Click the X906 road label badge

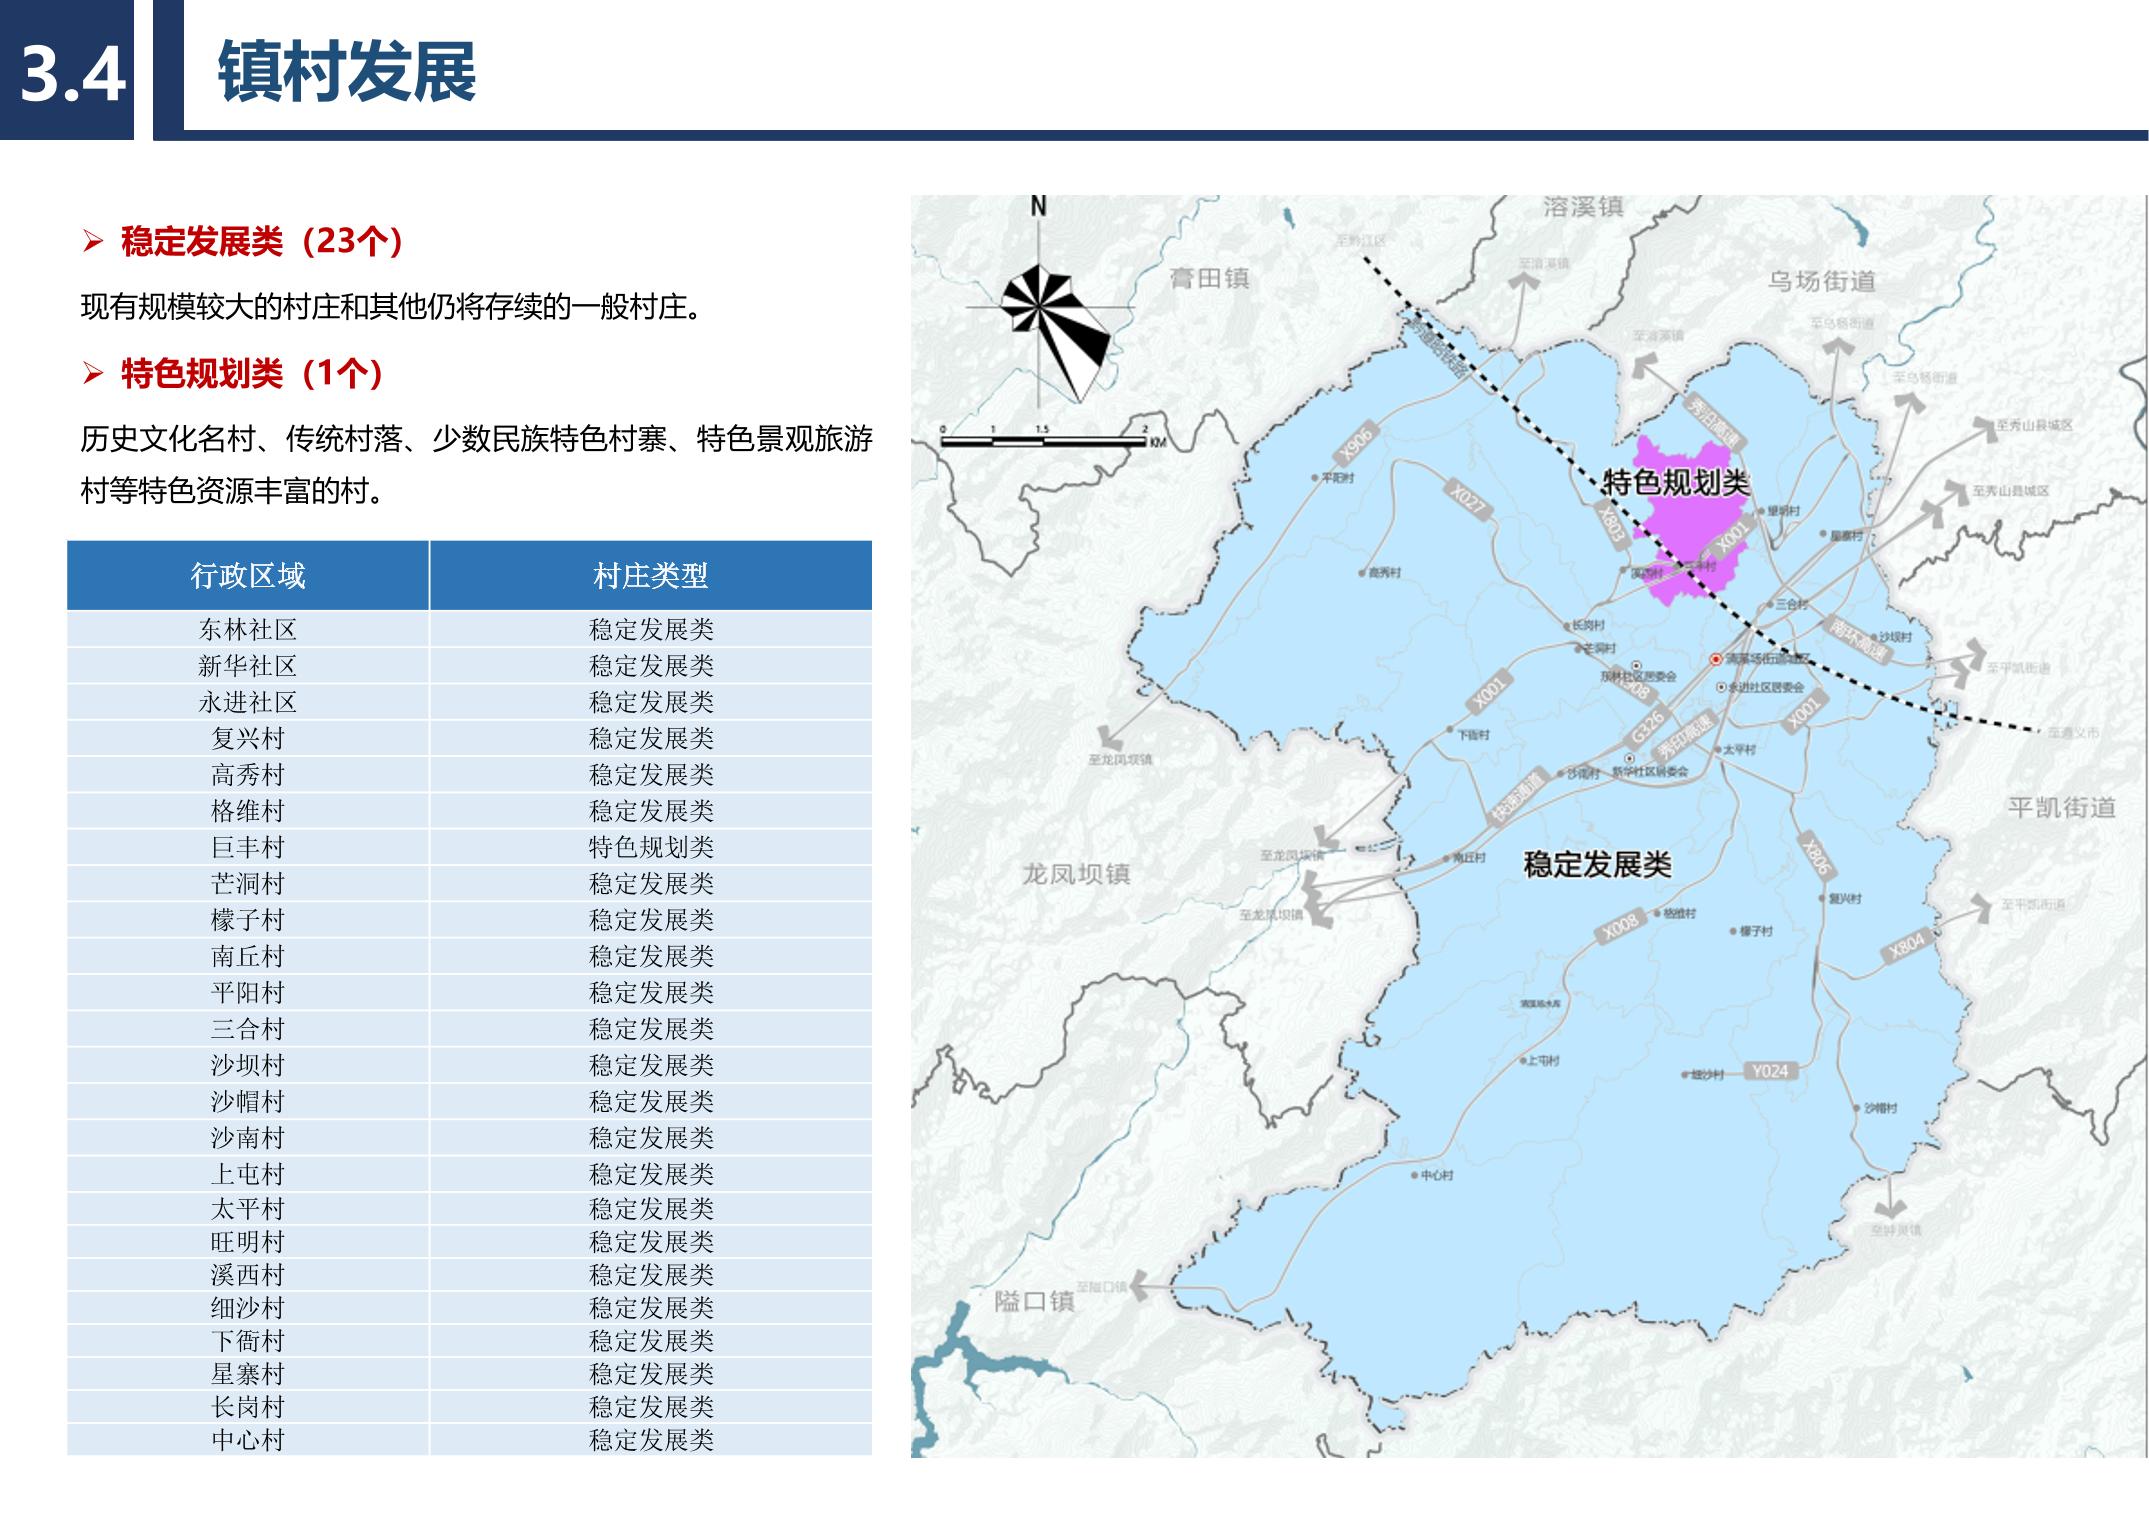(1357, 443)
